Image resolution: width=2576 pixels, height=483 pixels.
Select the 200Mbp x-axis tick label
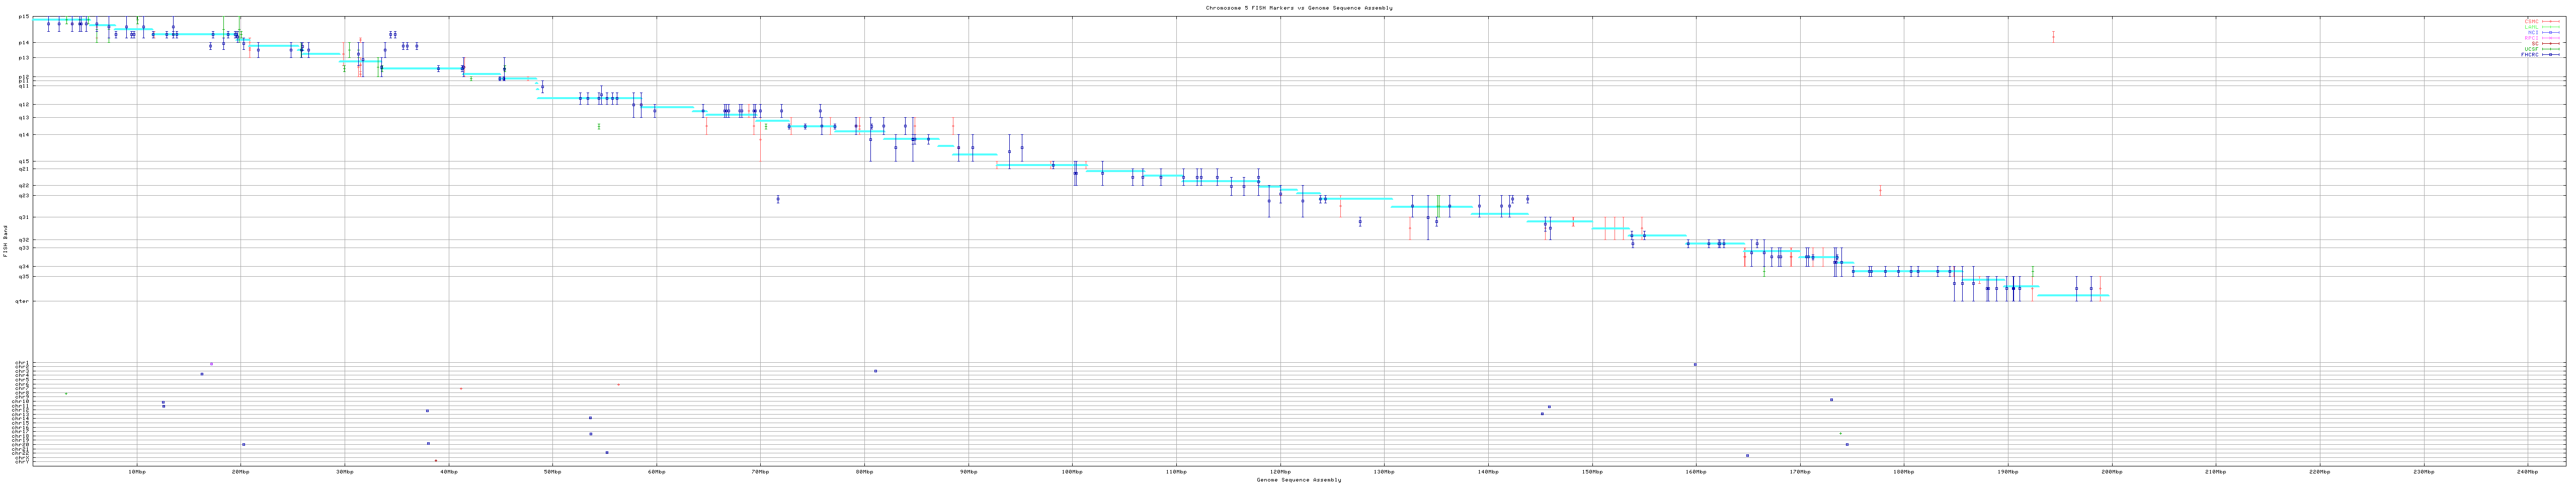pos(2111,471)
